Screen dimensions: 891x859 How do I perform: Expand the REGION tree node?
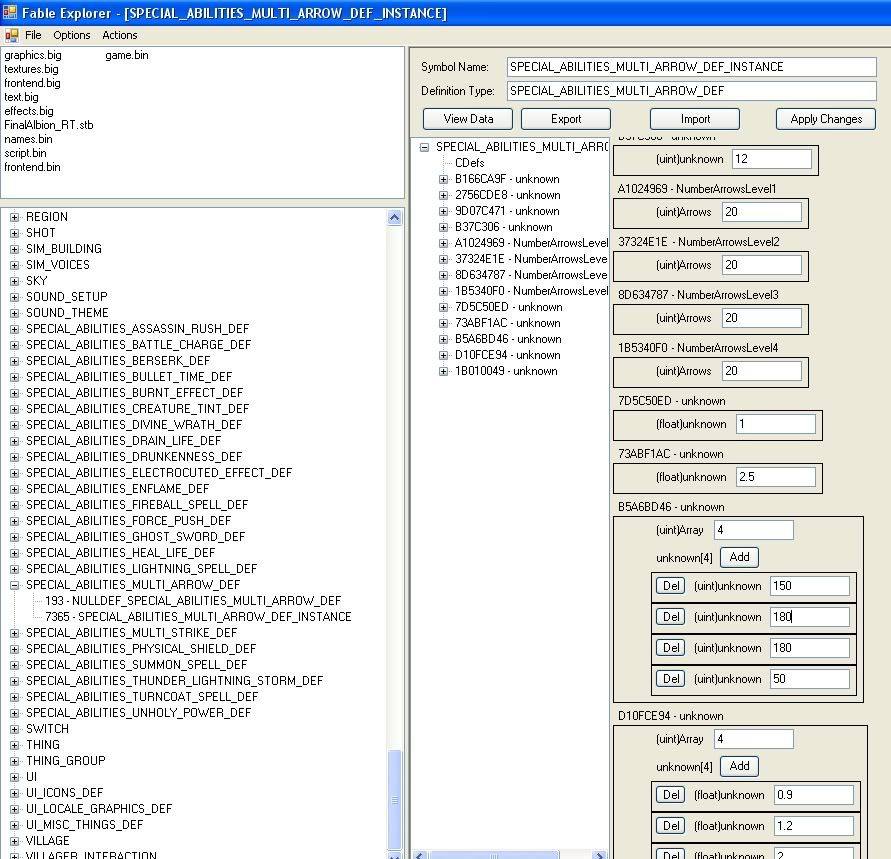(15, 217)
